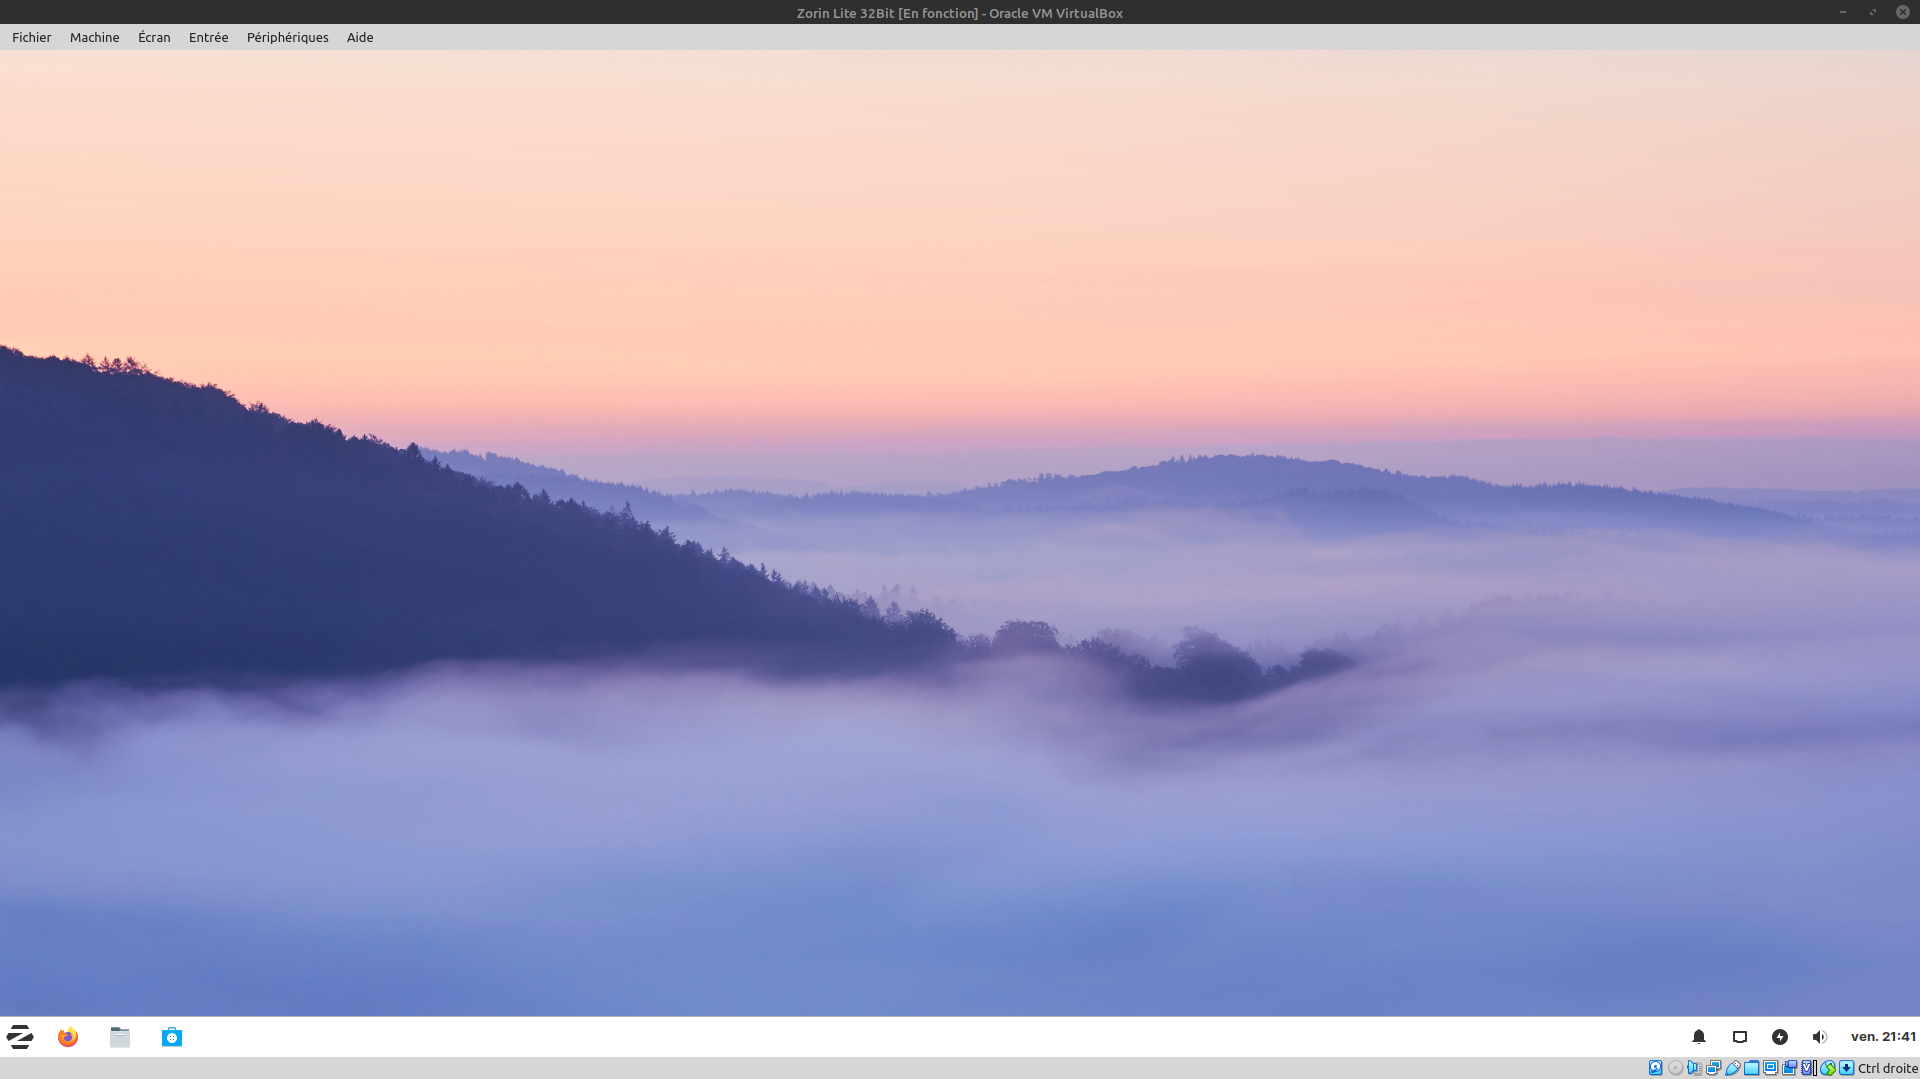Open the Fichier menu
Image resolution: width=1920 pixels, height=1079 pixels.
(x=32, y=37)
